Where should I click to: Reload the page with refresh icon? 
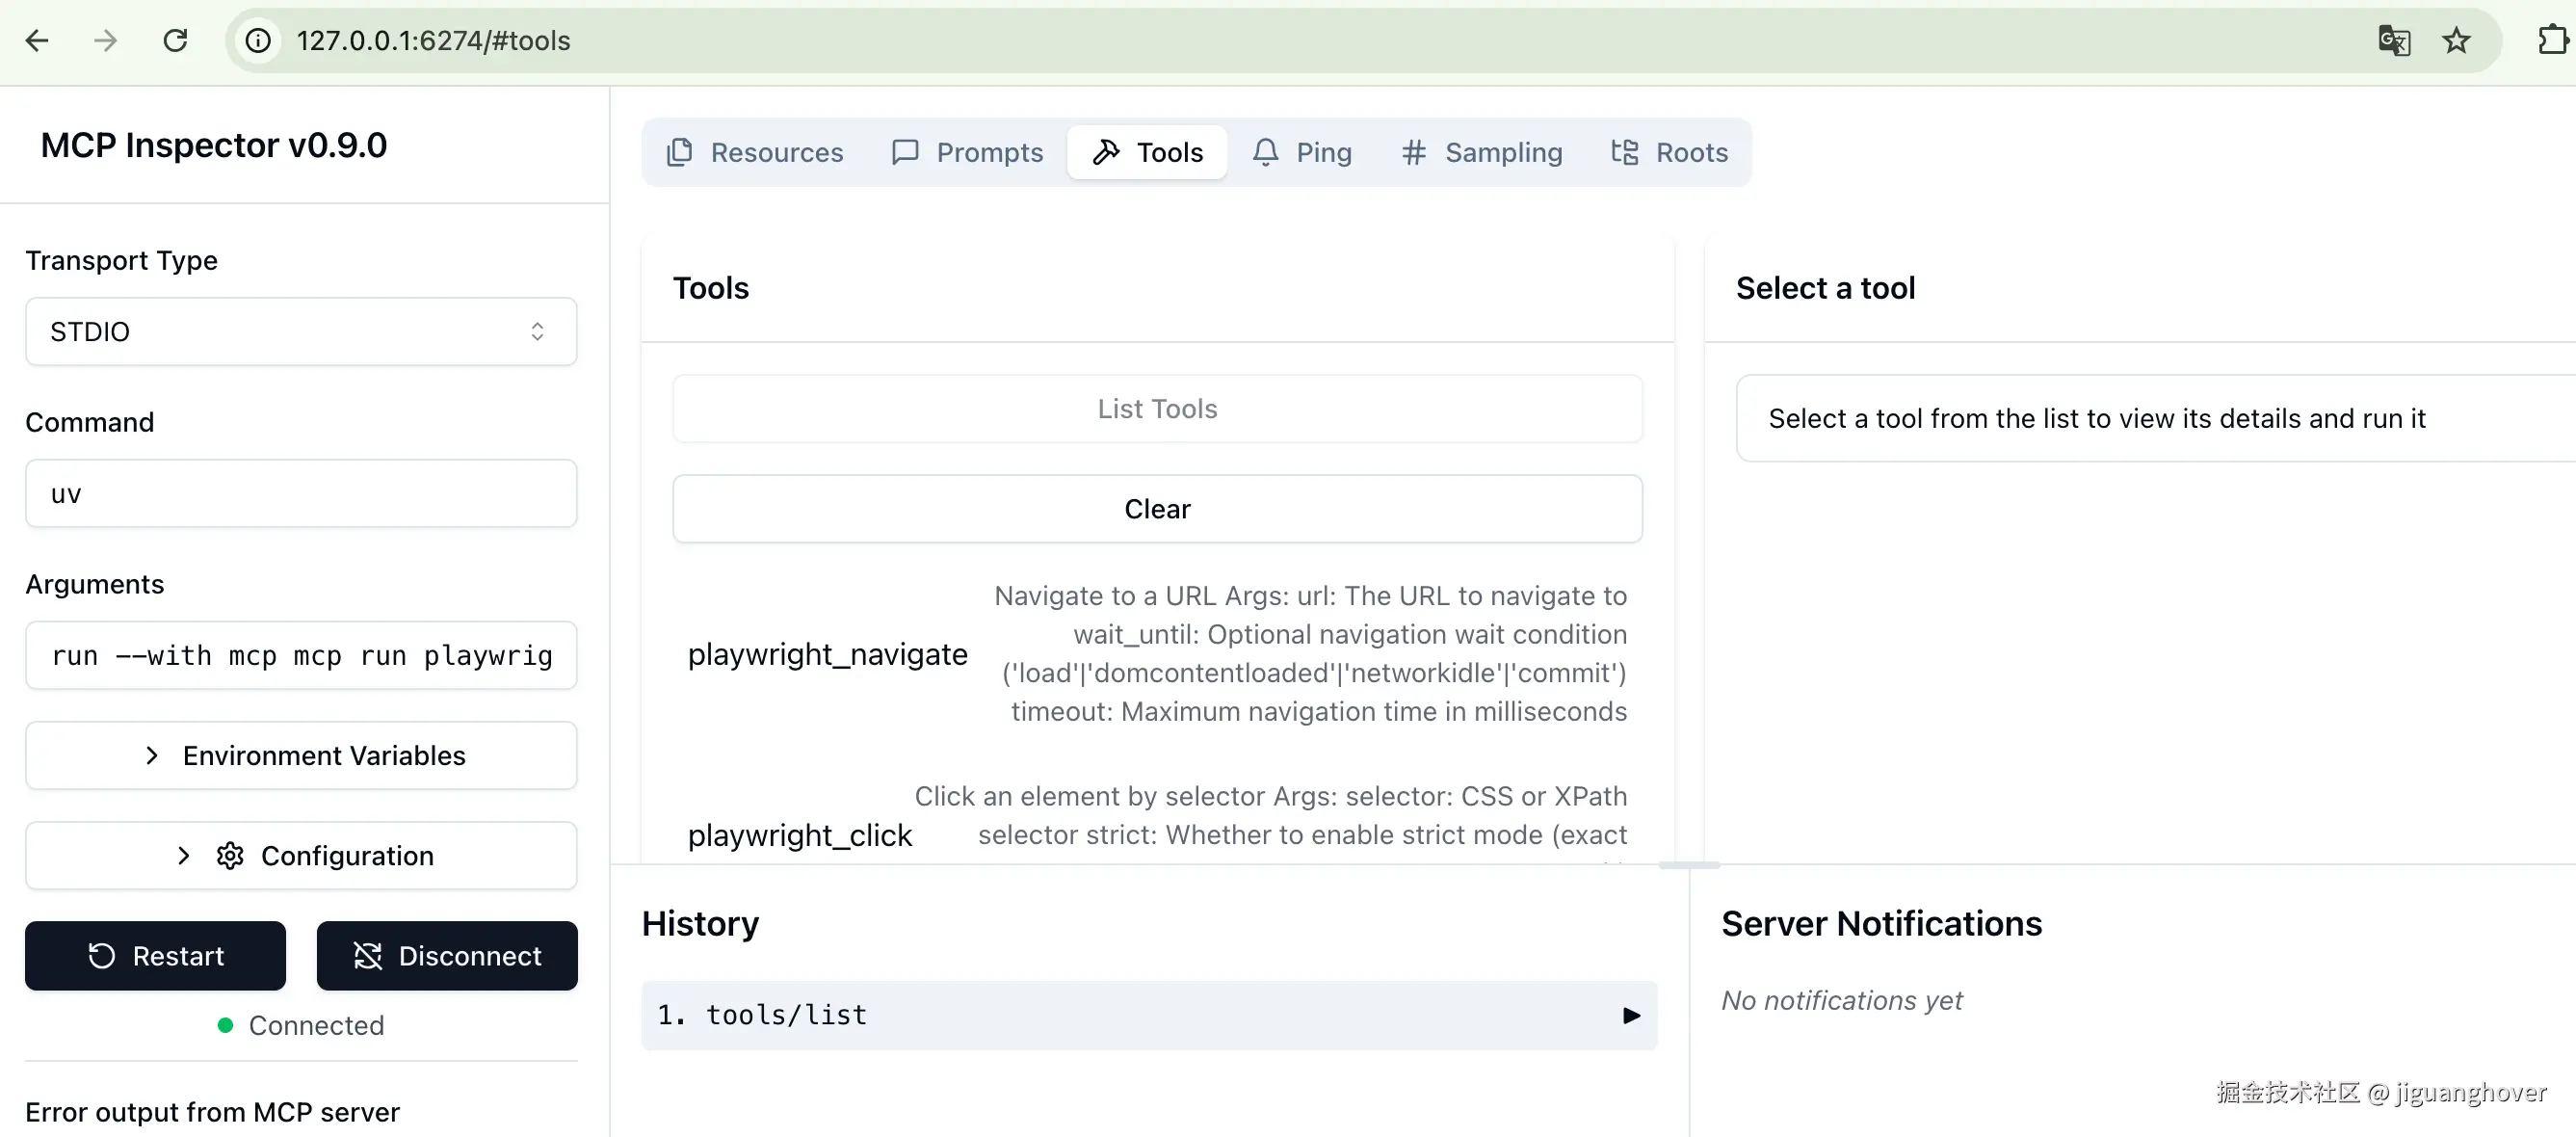coord(175,41)
